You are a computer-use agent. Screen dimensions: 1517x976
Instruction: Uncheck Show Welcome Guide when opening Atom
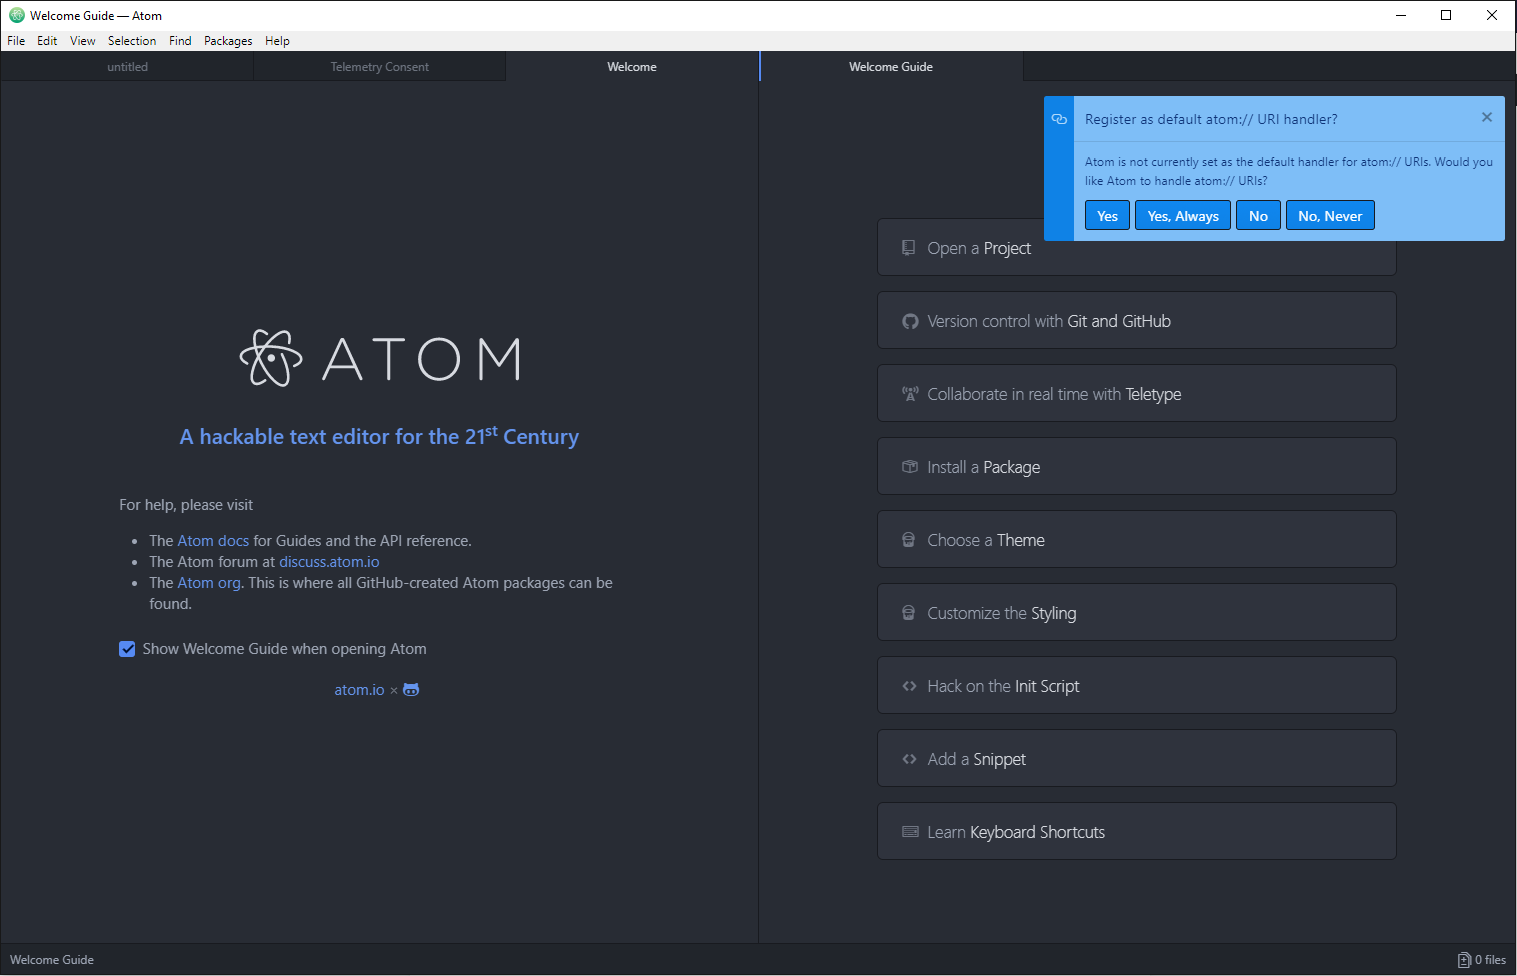127,649
